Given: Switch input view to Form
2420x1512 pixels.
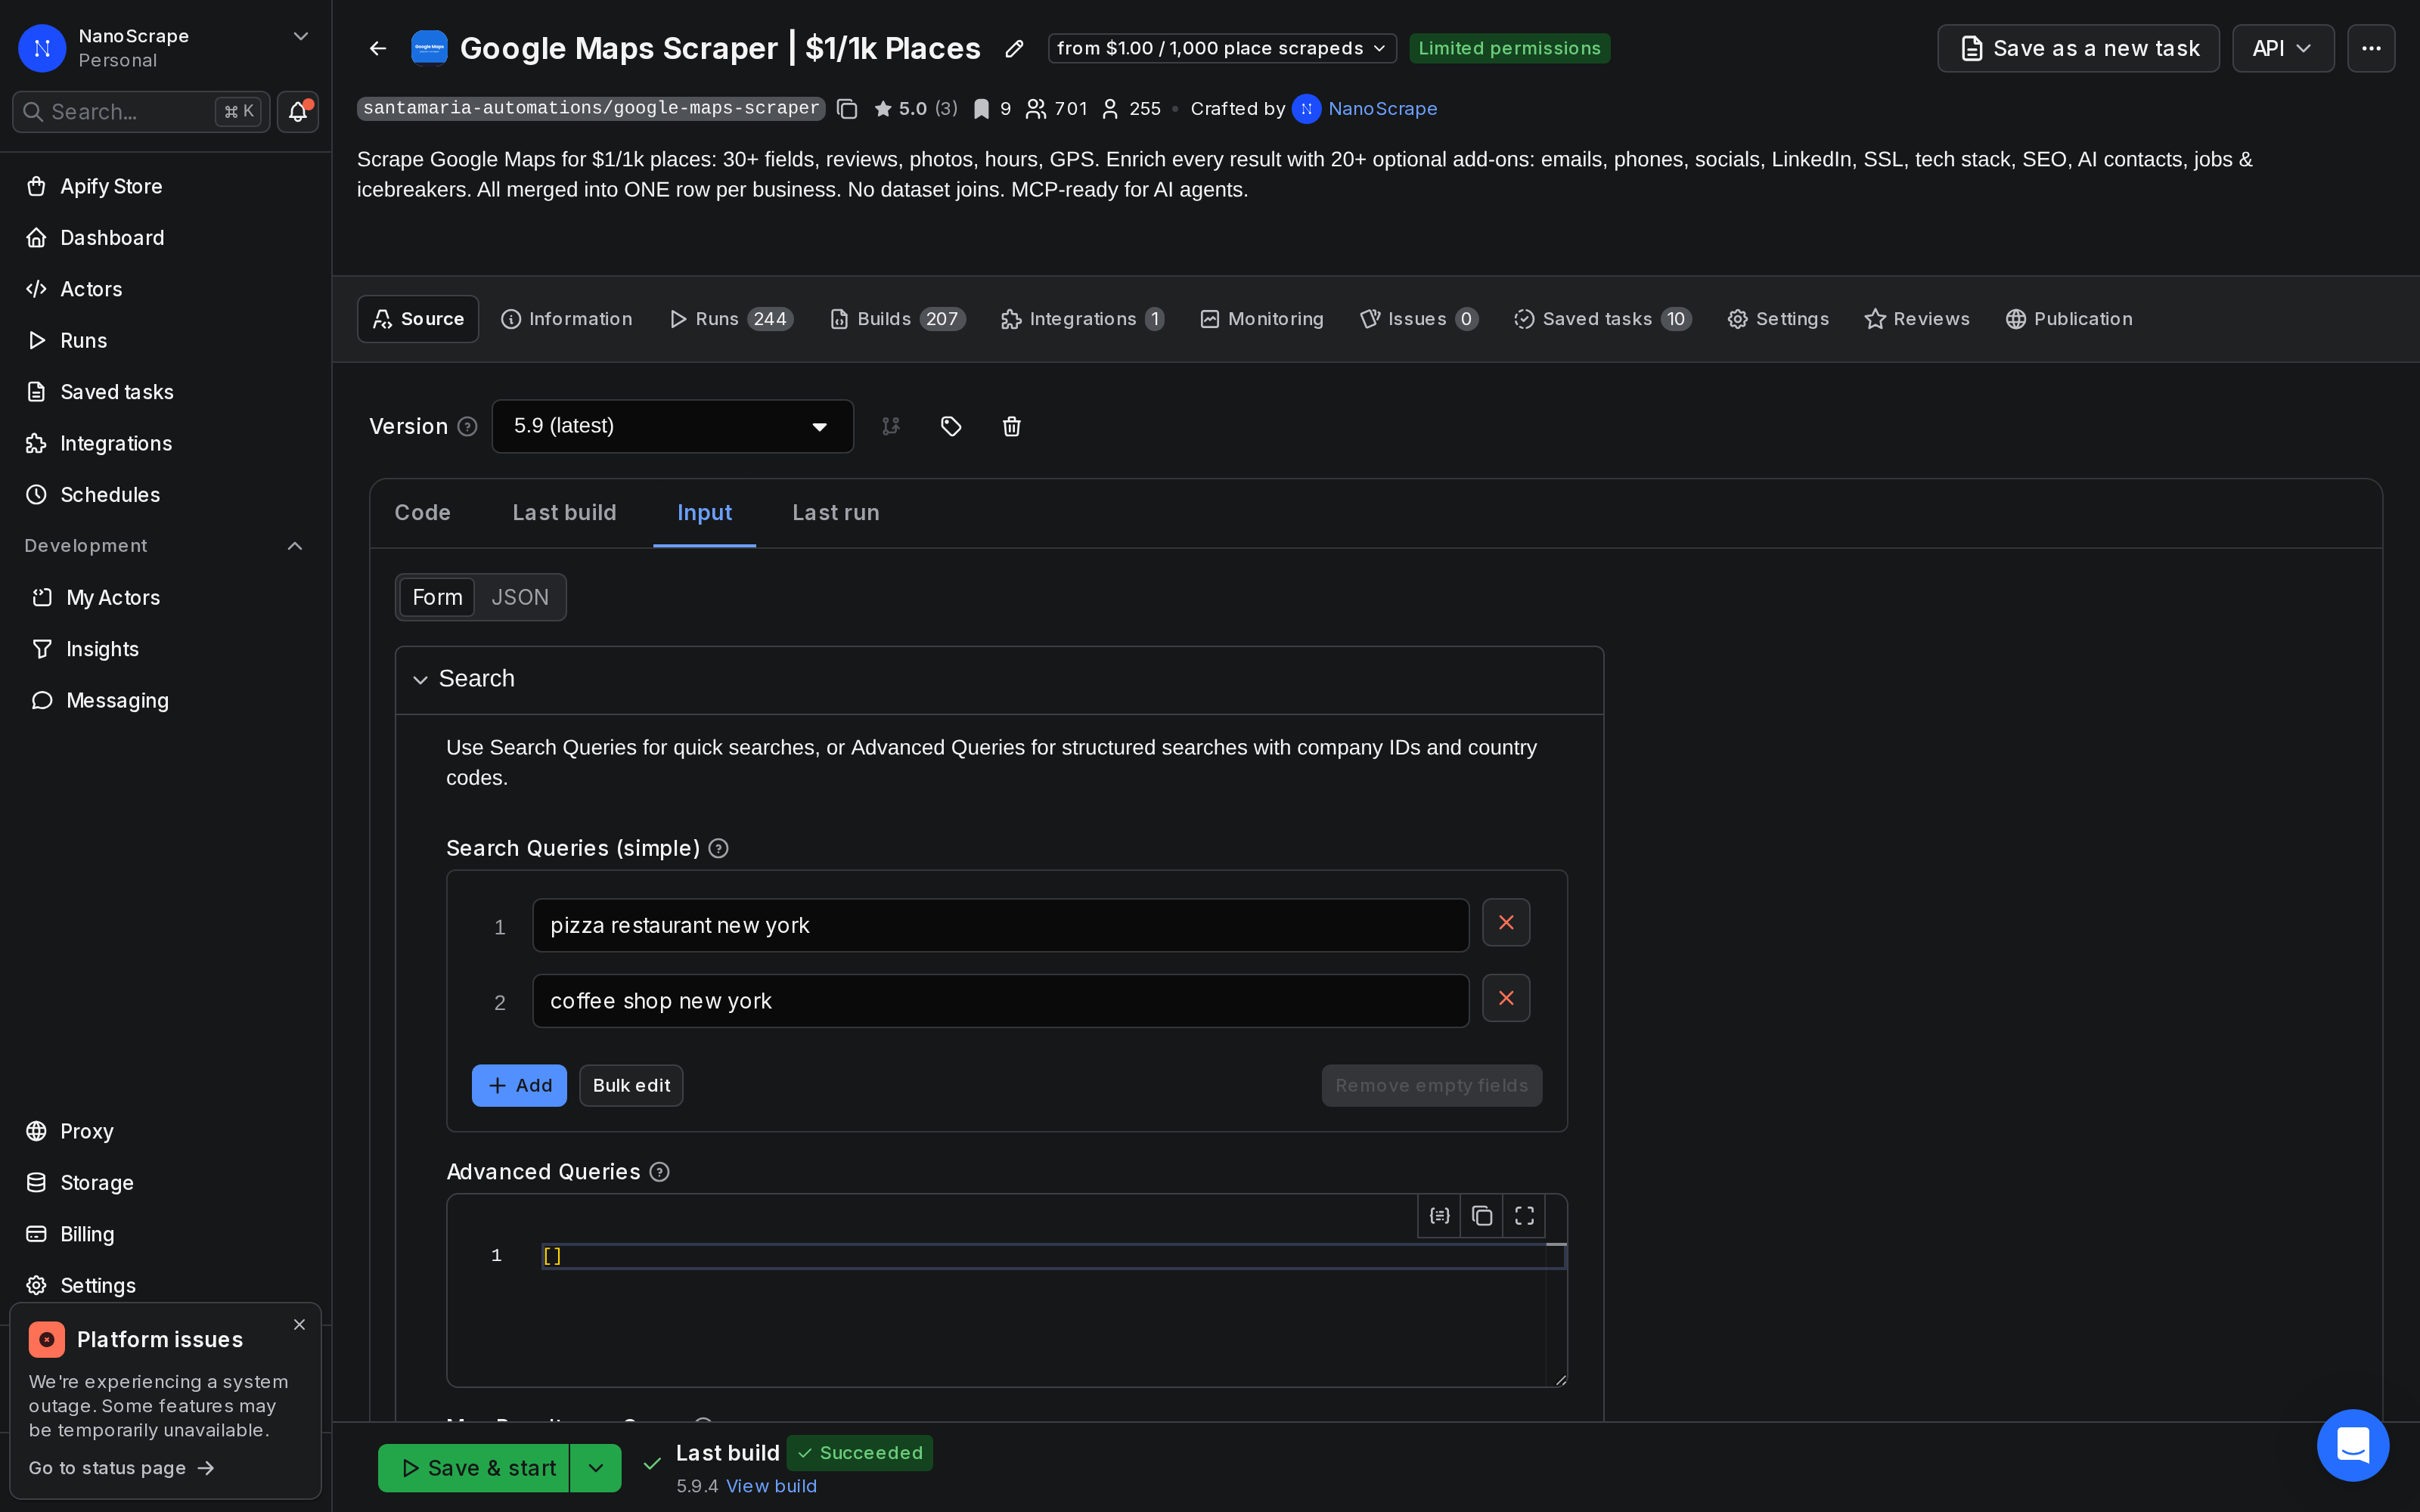Looking at the screenshot, I should point(437,597).
